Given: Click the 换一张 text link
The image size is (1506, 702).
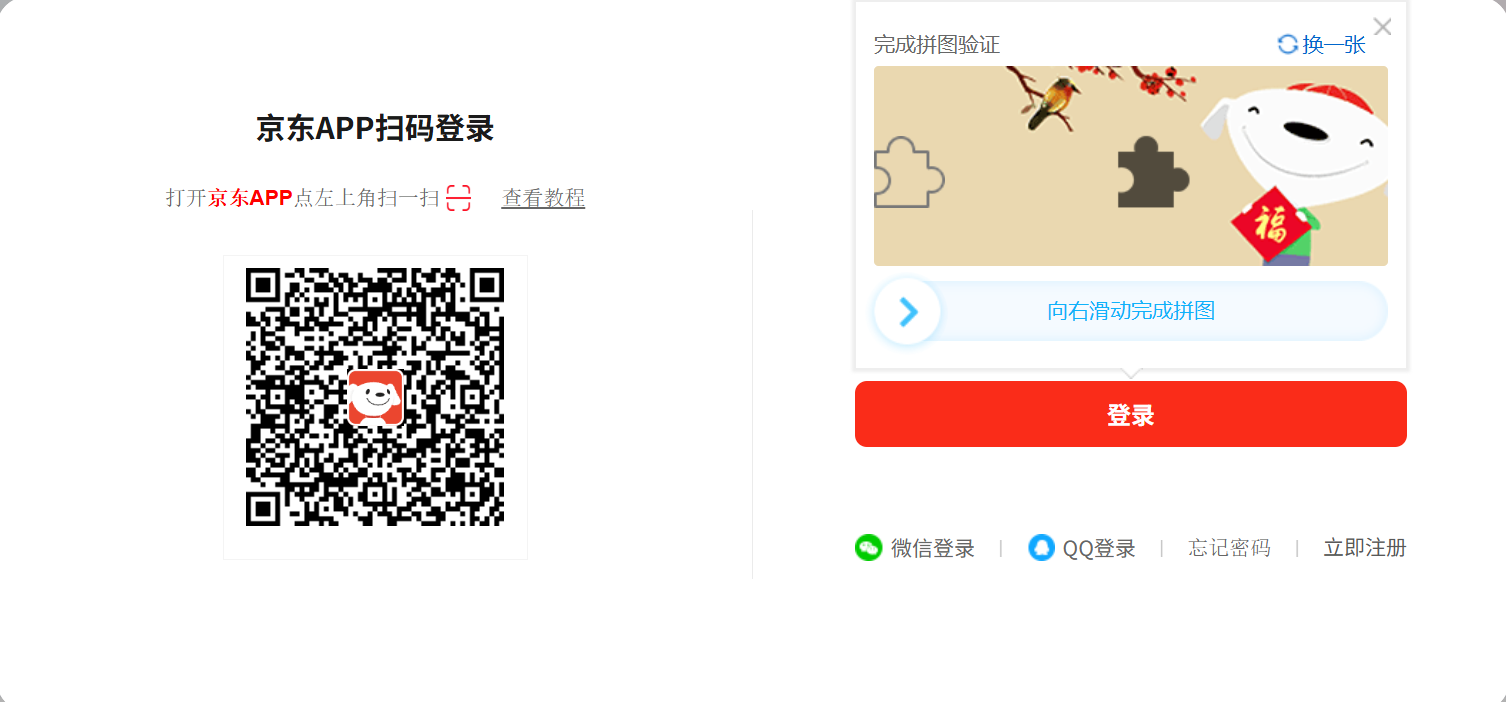Looking at the screenshot, I should pyautogui.click(x=1334, y=45).
